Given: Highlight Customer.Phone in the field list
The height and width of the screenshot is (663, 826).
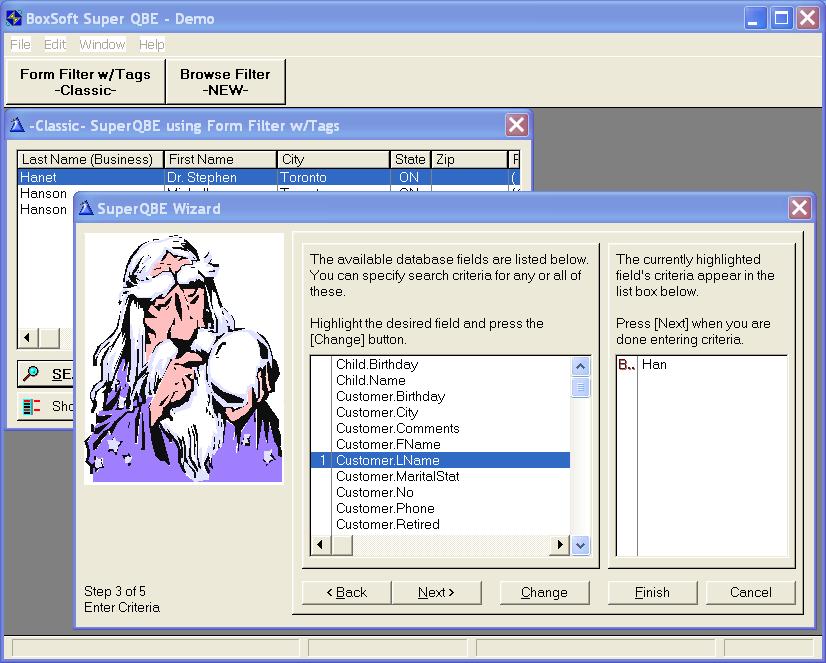Looking at the screenshot, I should pos(385,508).
